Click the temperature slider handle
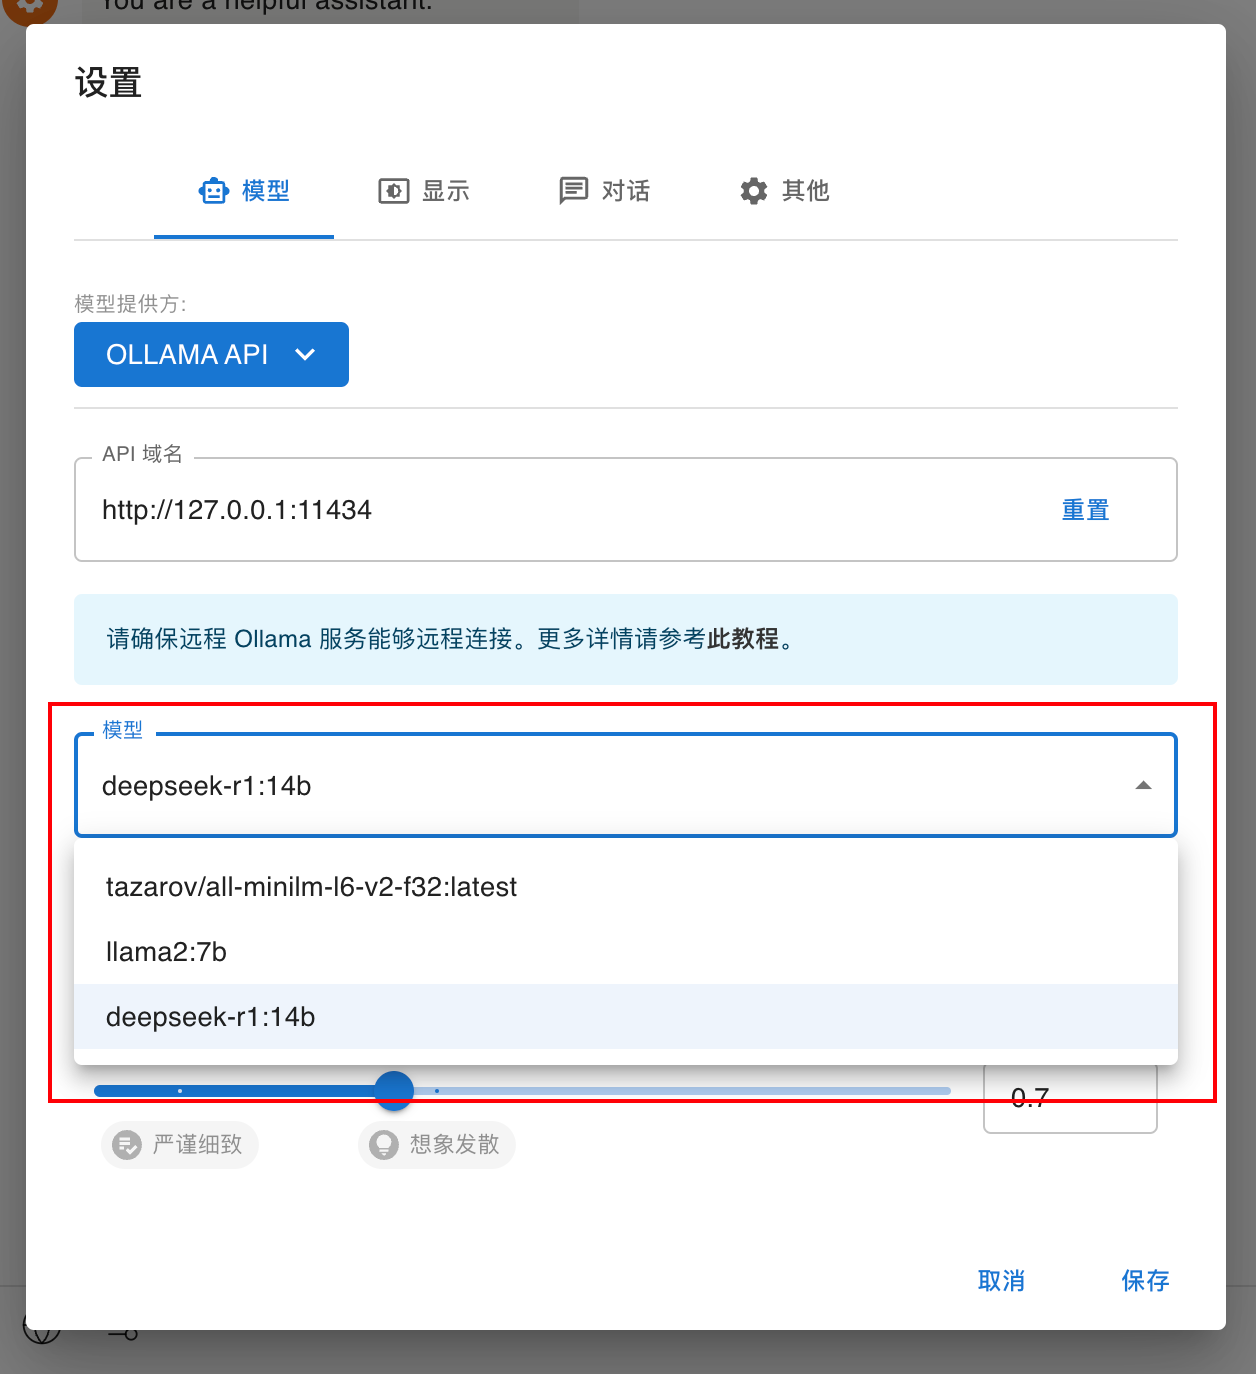1256x1374 pixels. tap(394, 1091)
